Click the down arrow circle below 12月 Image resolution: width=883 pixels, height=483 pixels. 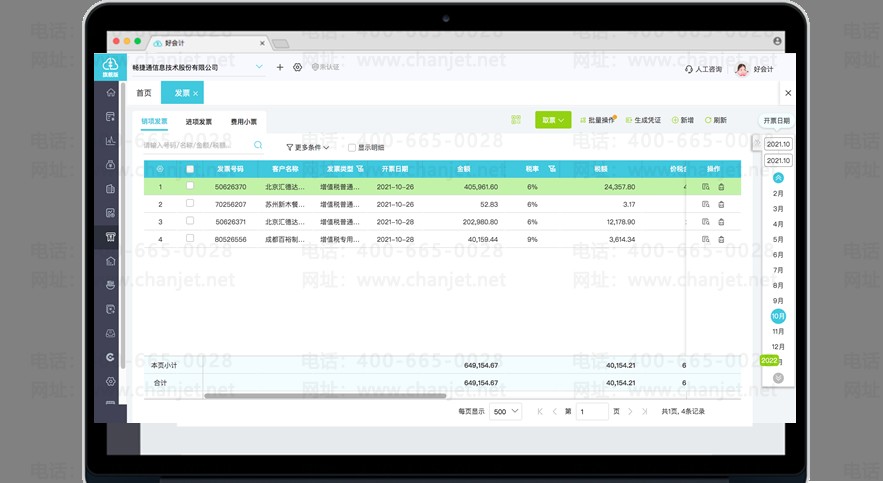778,378
